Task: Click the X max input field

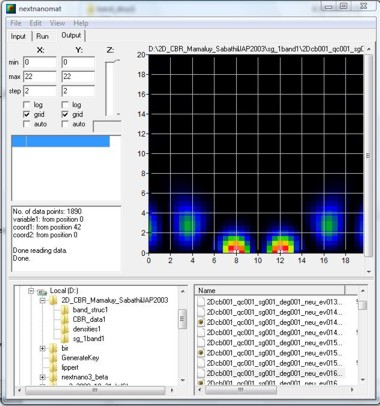Action: pyautogui.click(x=40, y=77)
